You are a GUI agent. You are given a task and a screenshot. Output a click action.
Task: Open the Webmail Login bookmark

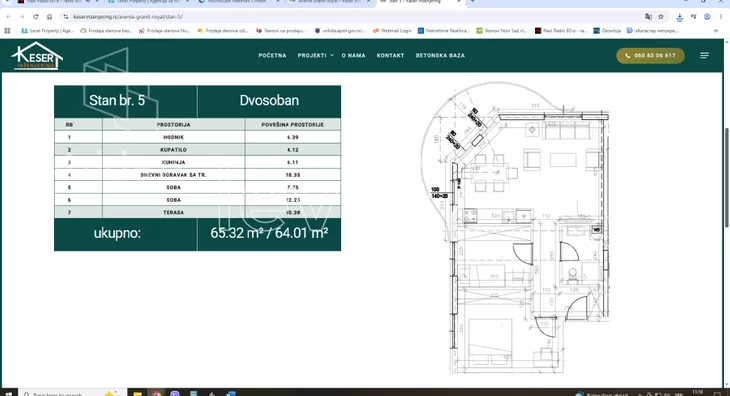[392, 31]
